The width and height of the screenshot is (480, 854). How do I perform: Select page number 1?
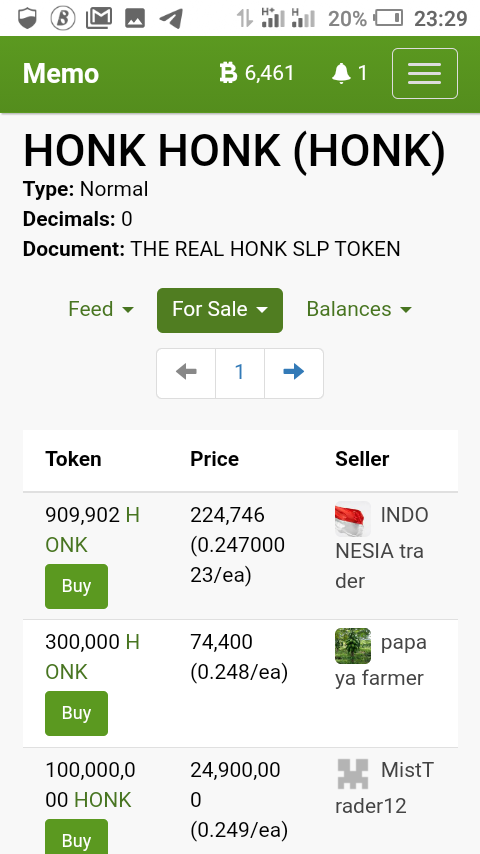(x=240, y=373)
